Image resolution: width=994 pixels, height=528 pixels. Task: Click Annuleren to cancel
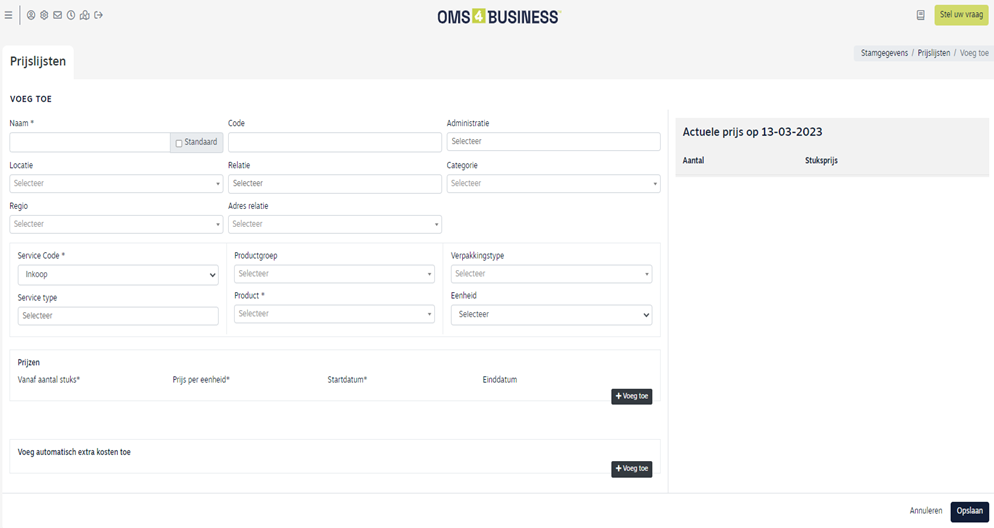pos(925,511)
